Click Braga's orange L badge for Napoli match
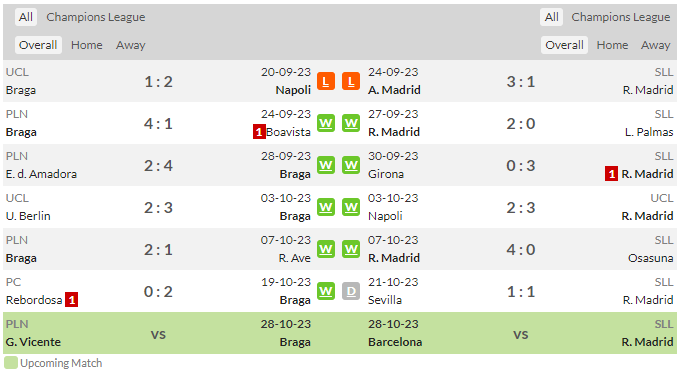Viewport: 681px width, 392px height. (x=326, y=81)
